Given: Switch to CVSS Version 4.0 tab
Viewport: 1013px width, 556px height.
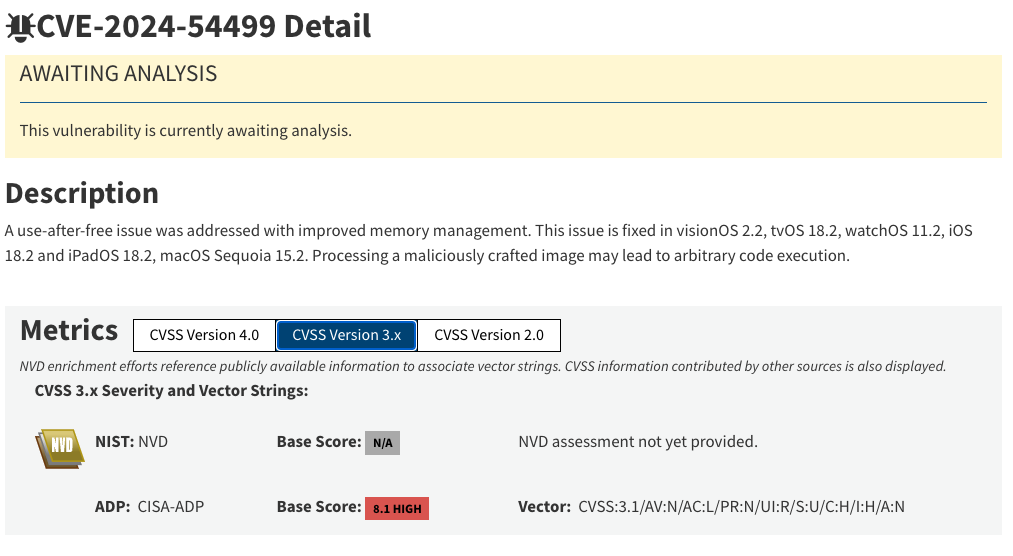Looking at the screenshot, I should coord(204,335).
